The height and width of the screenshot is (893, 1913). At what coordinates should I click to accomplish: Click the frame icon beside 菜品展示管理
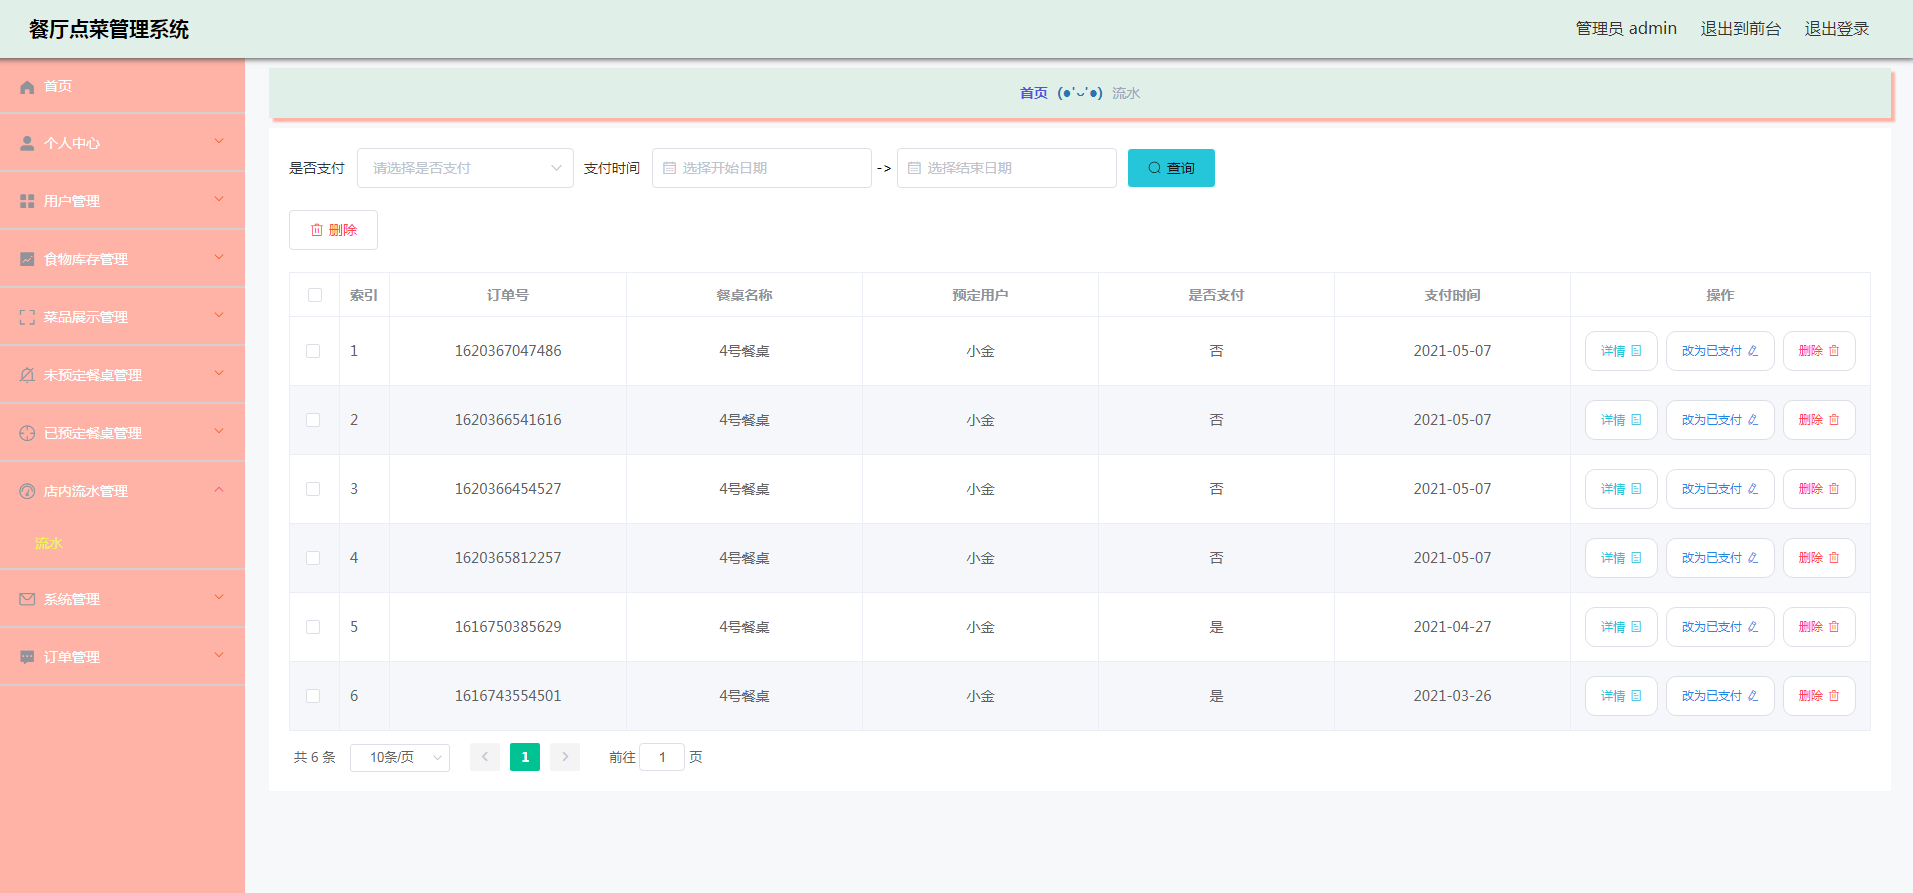pos(27,317)
